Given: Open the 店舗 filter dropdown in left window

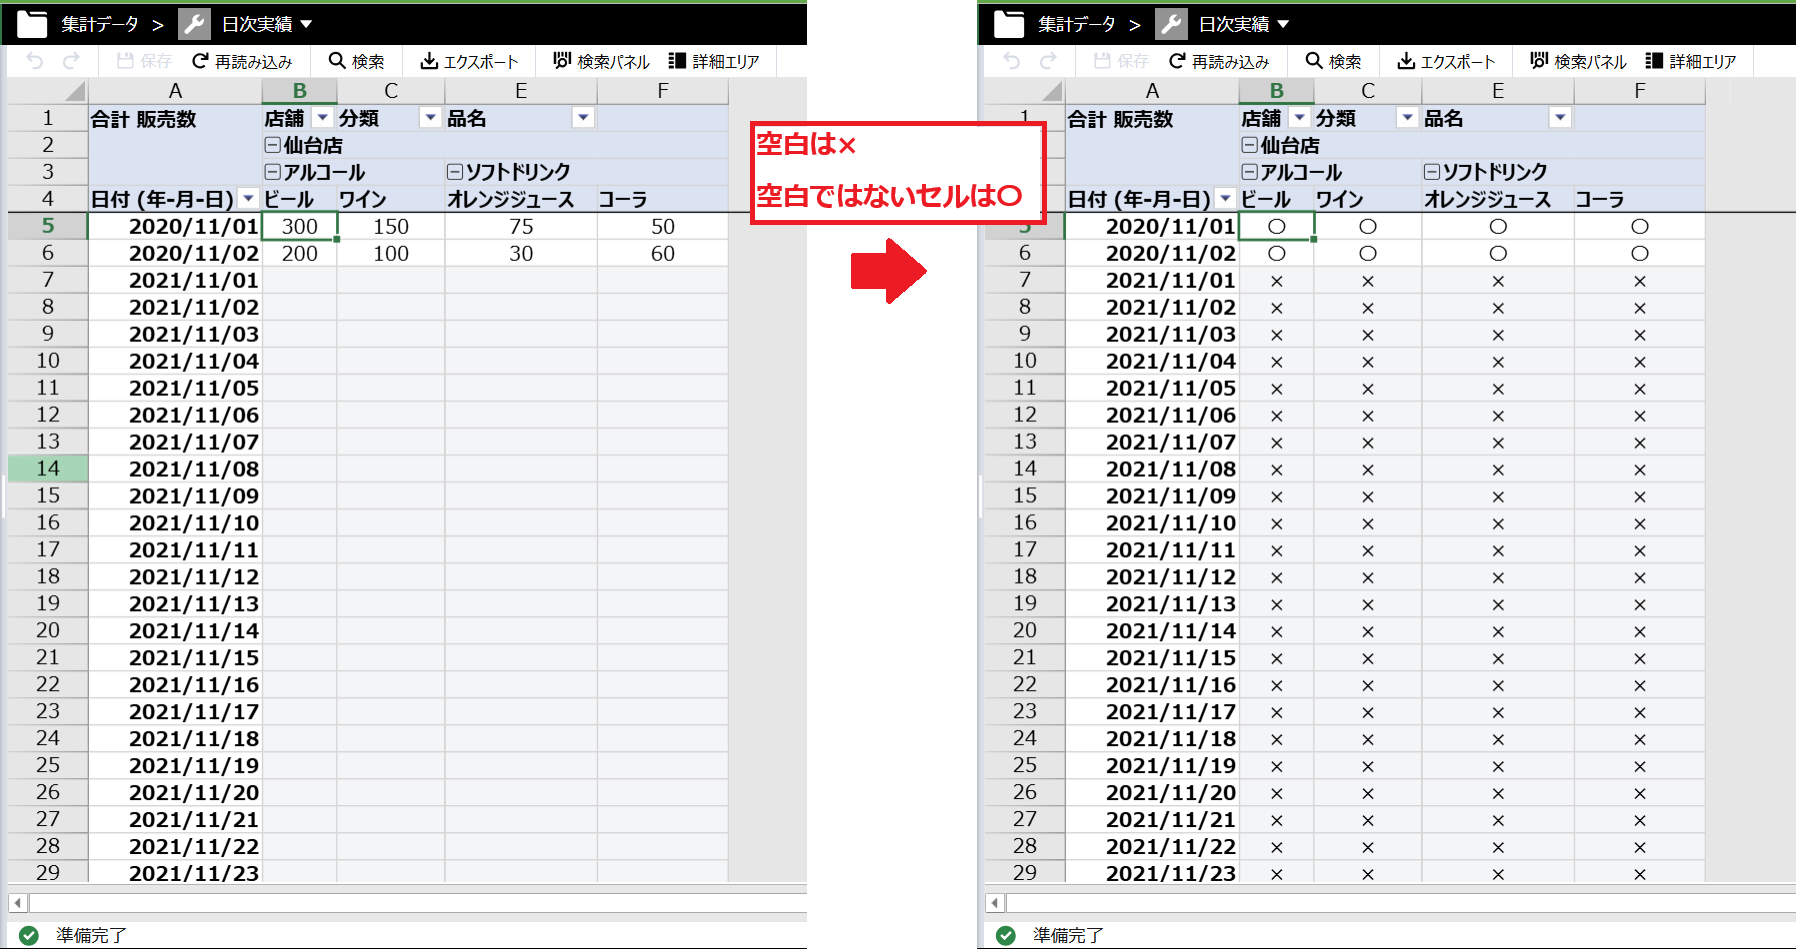Looking at the screenshot, I should point(323,118).
